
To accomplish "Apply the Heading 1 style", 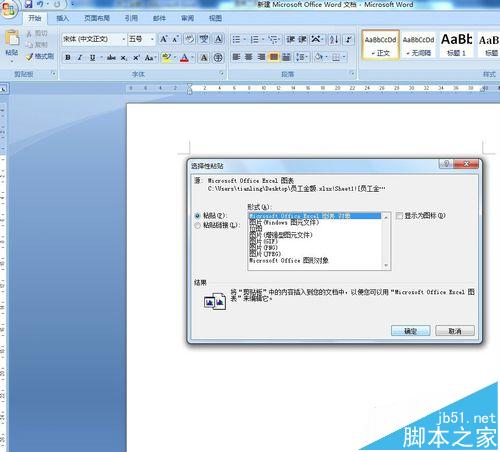I will [x=456, y=45].
